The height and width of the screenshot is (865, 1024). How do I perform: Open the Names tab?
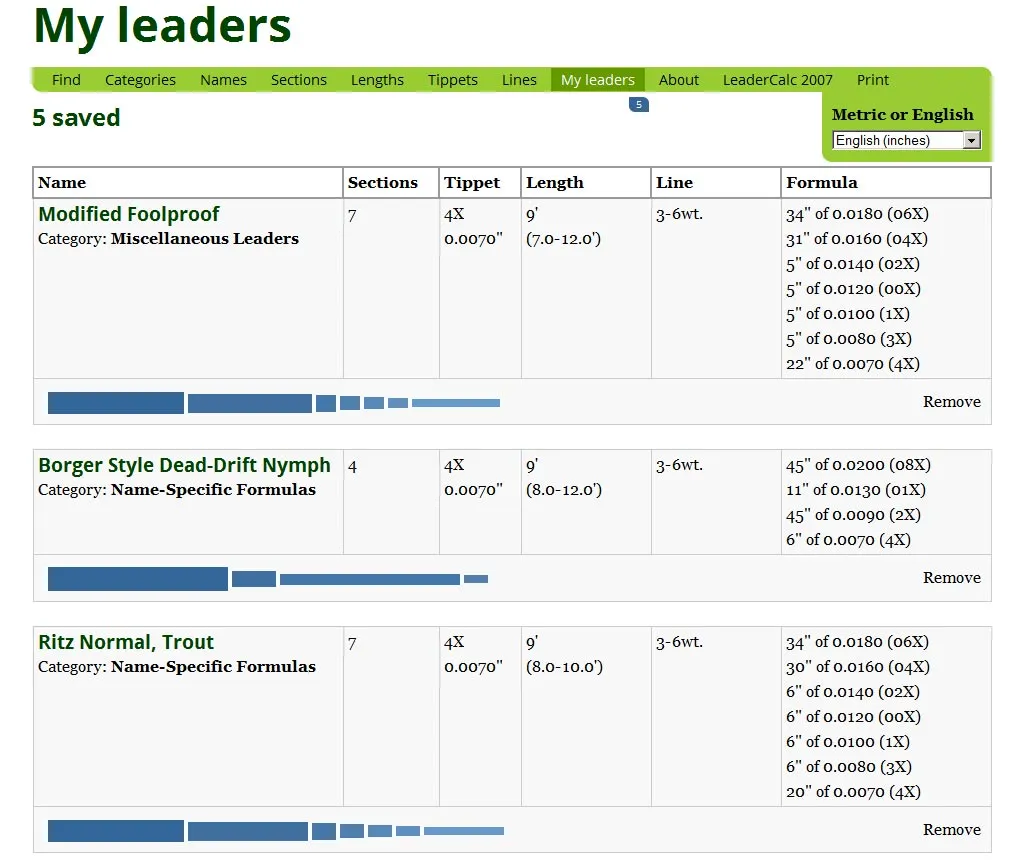pos(223,80)
